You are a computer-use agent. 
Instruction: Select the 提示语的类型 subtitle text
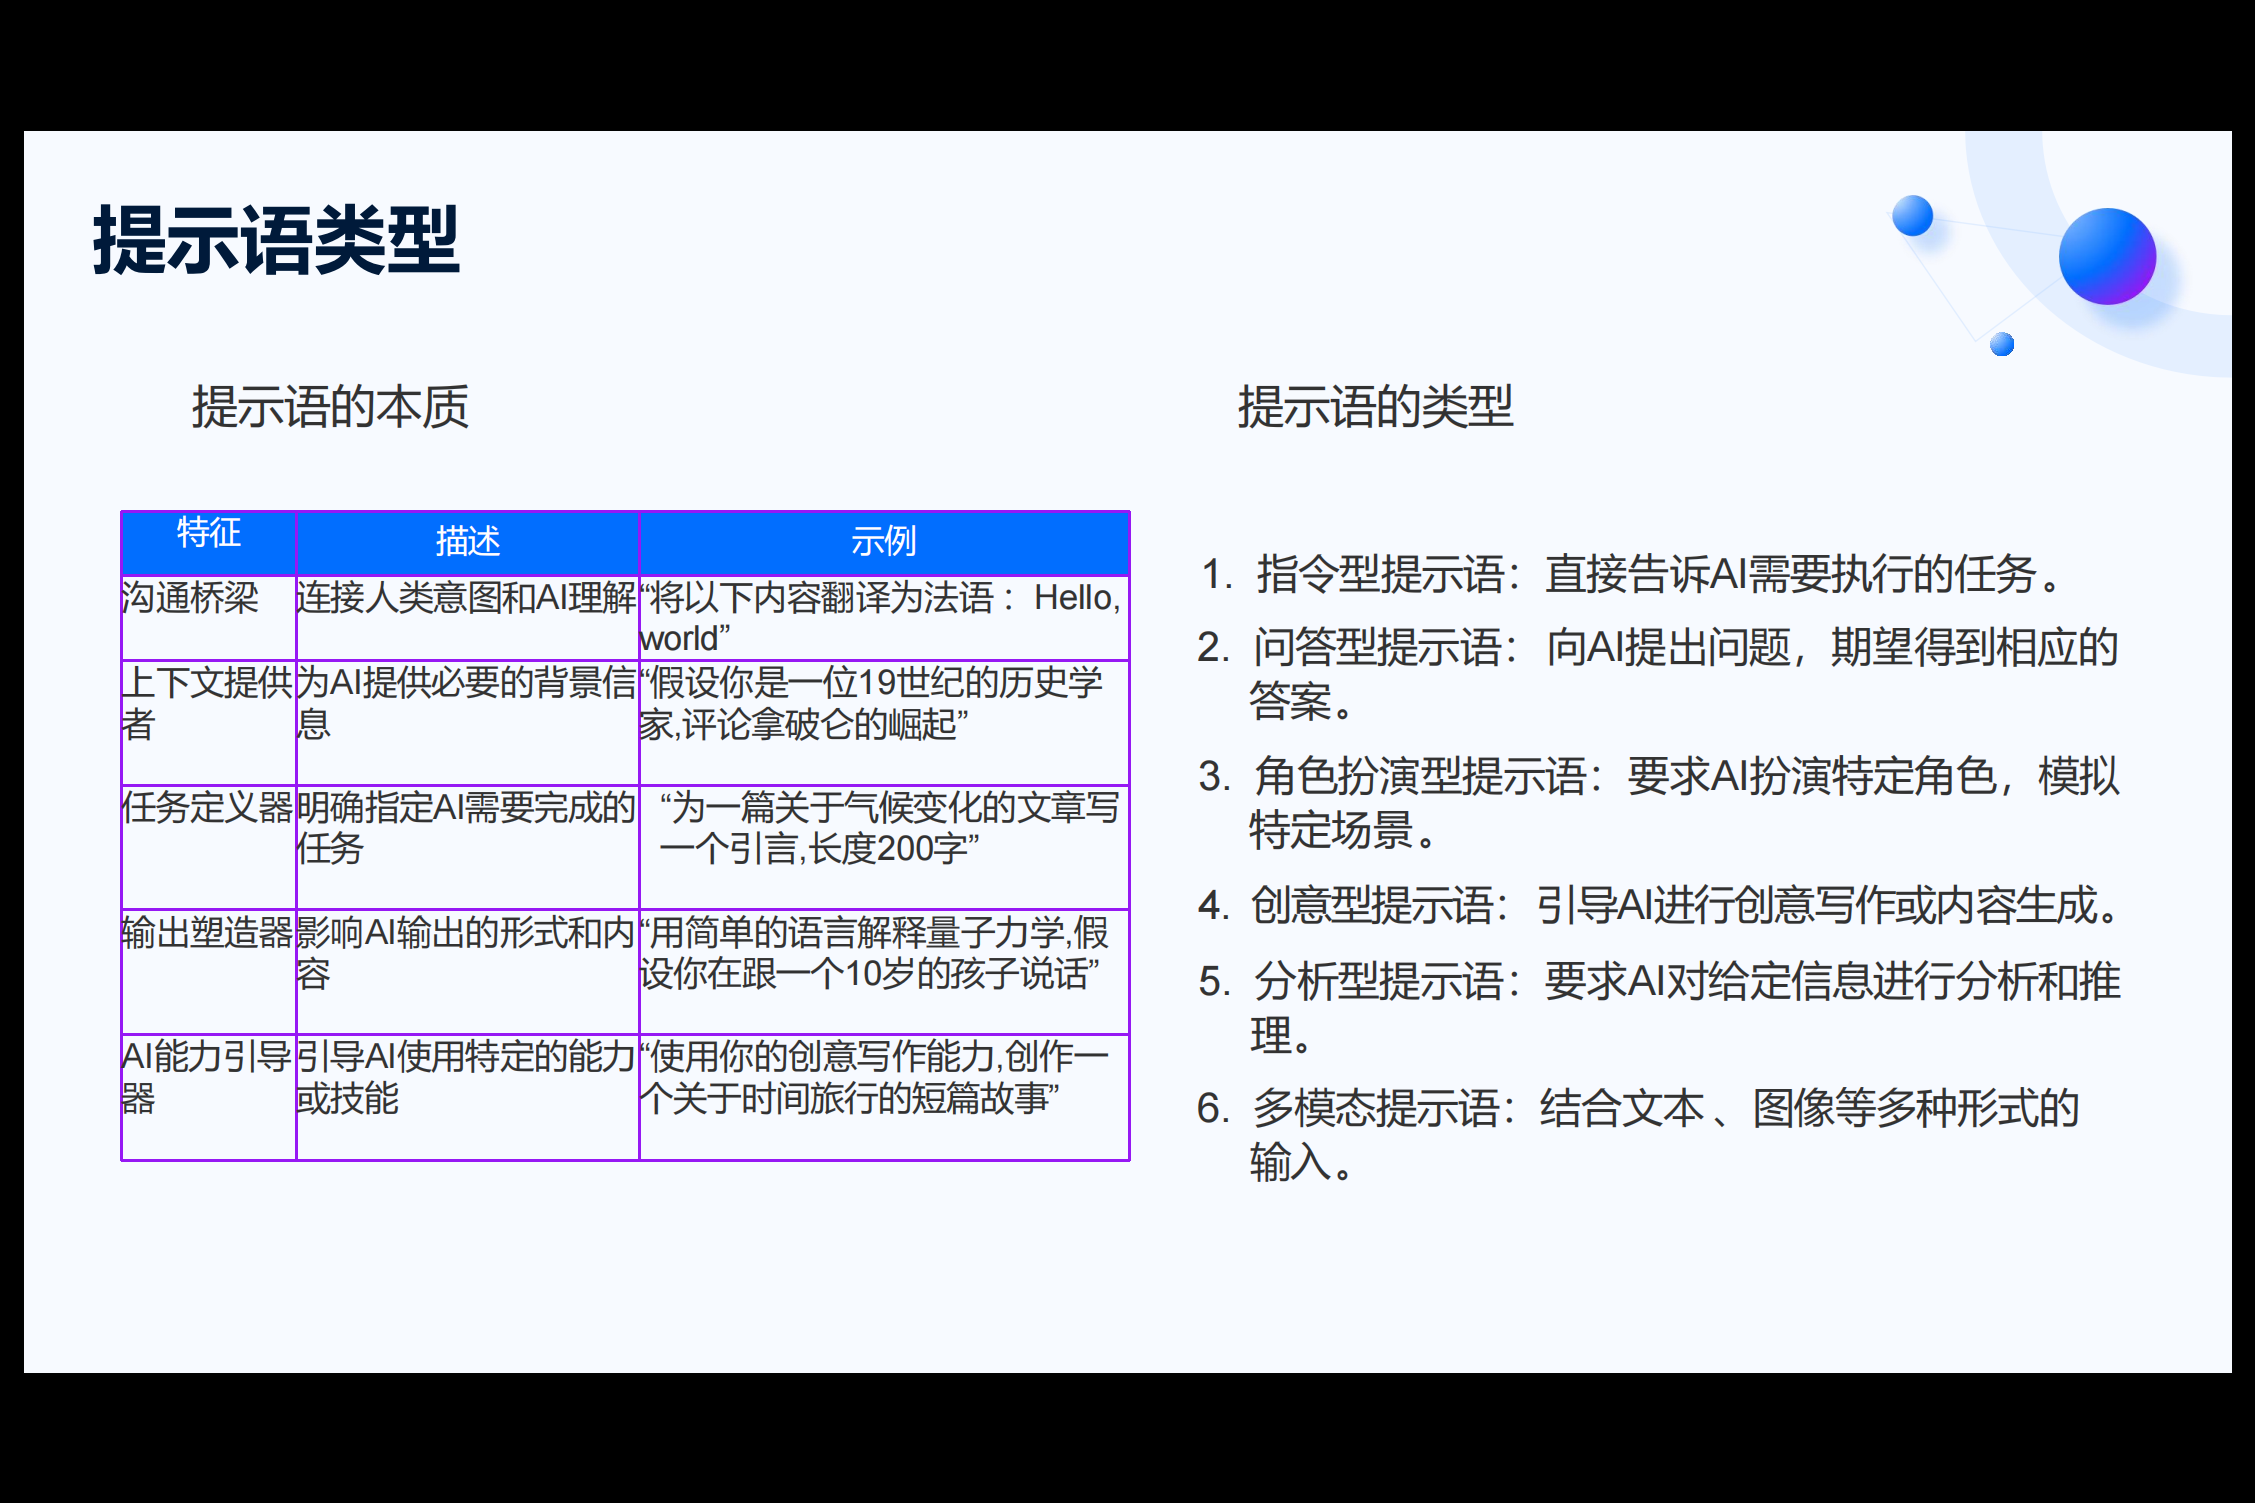tap(1375, 407)
